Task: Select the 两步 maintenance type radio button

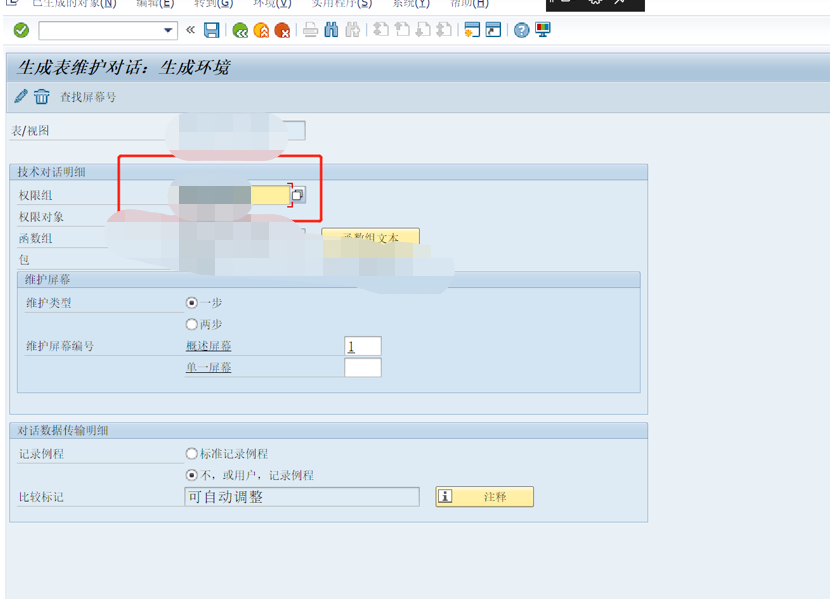Action: (189, 323)
